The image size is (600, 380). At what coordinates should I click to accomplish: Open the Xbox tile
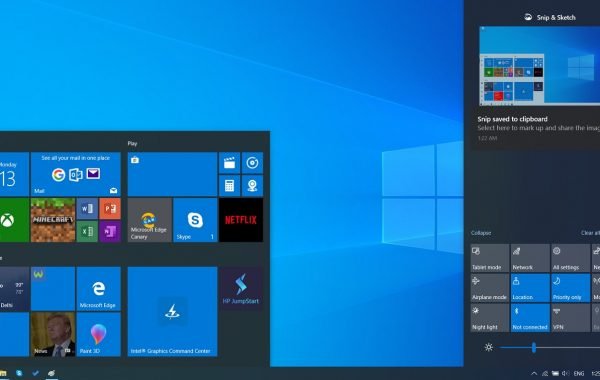click(x=14, y=220)
